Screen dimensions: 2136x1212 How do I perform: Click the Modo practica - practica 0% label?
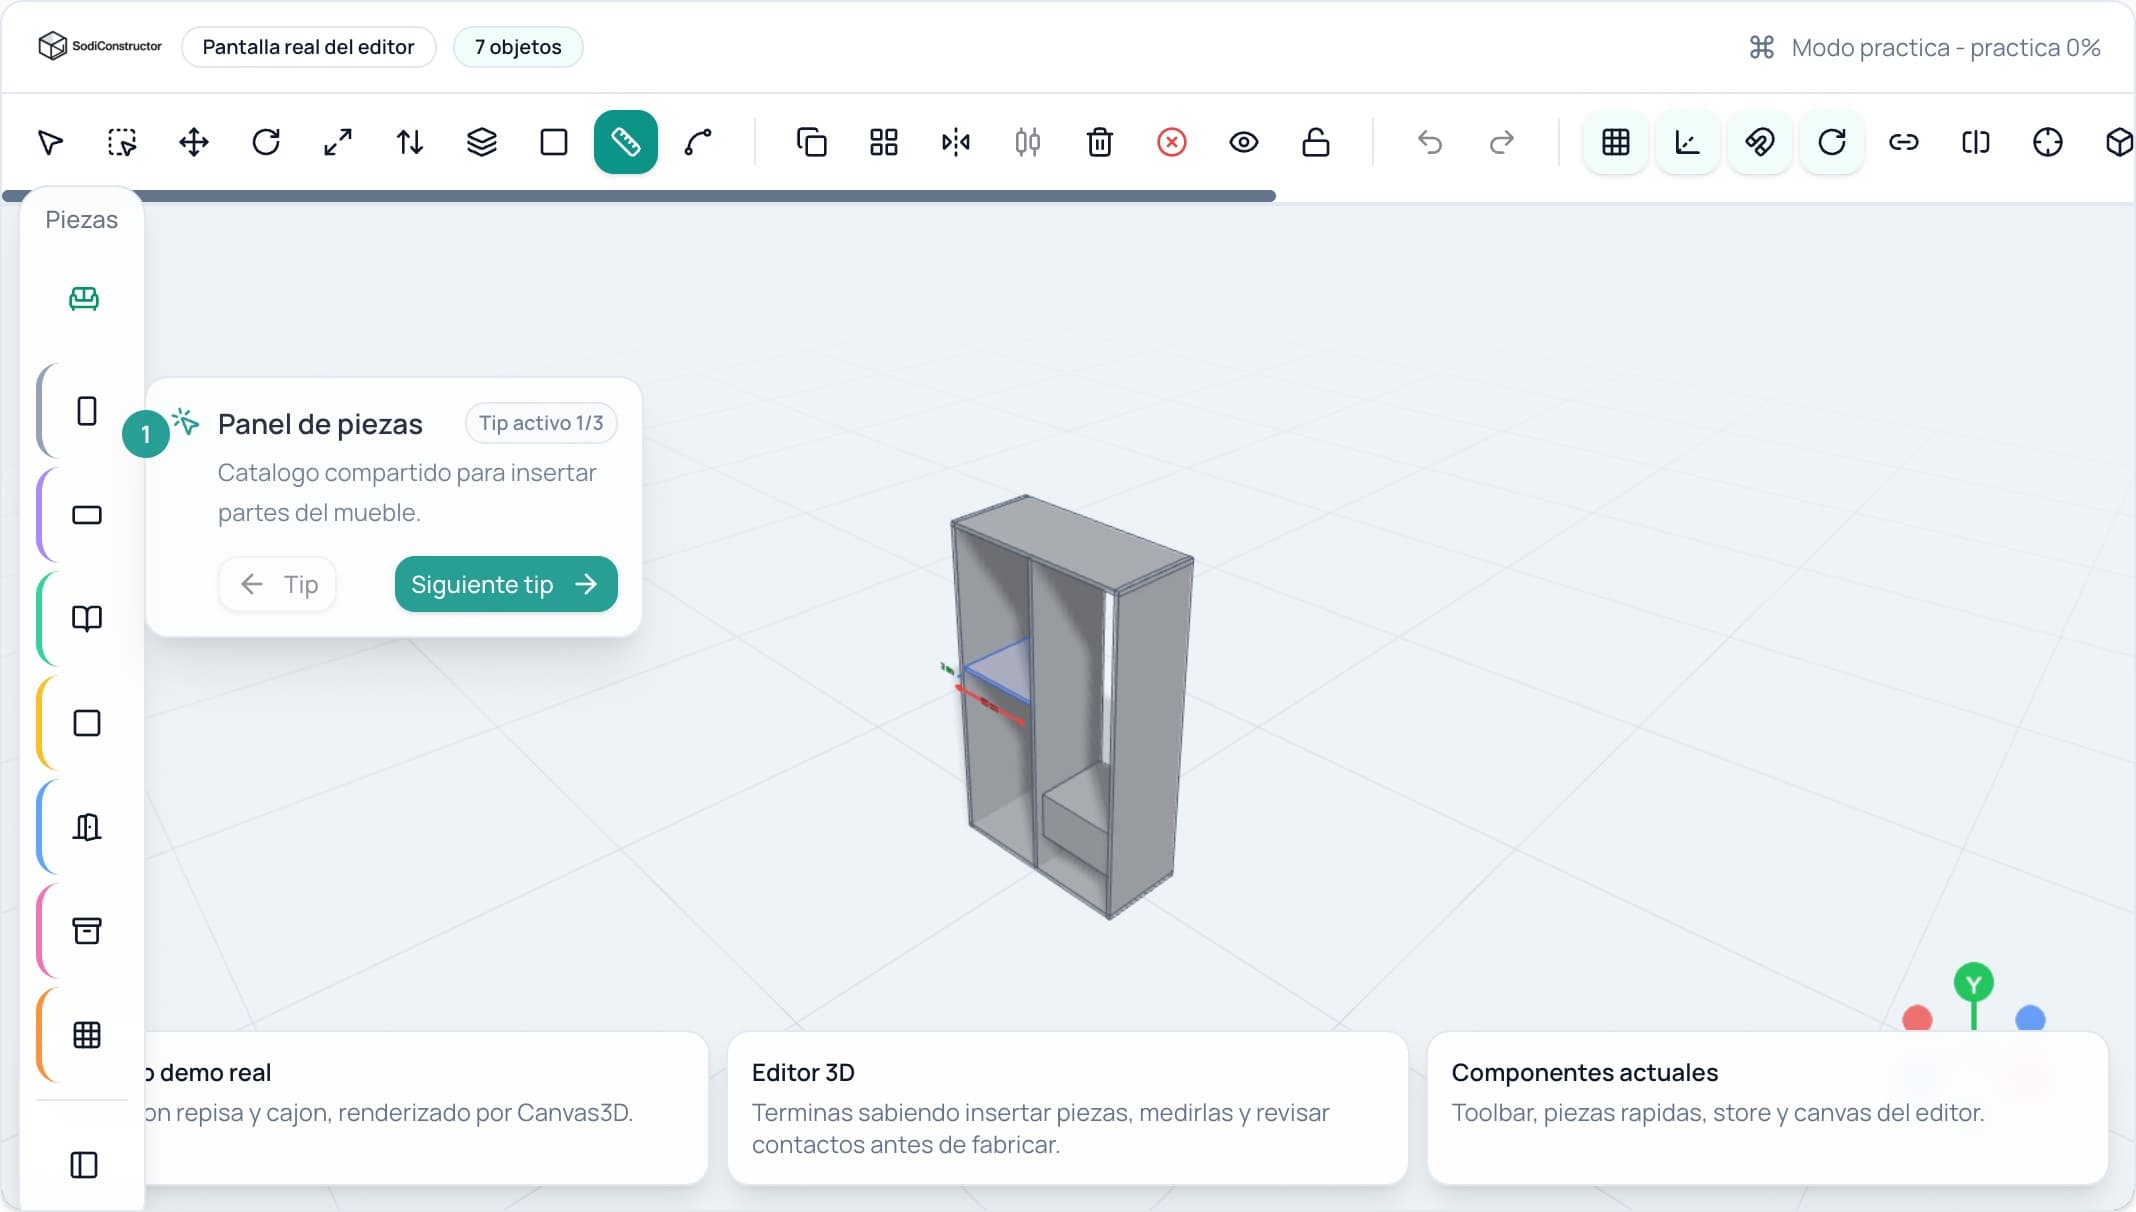(1945, 47)
